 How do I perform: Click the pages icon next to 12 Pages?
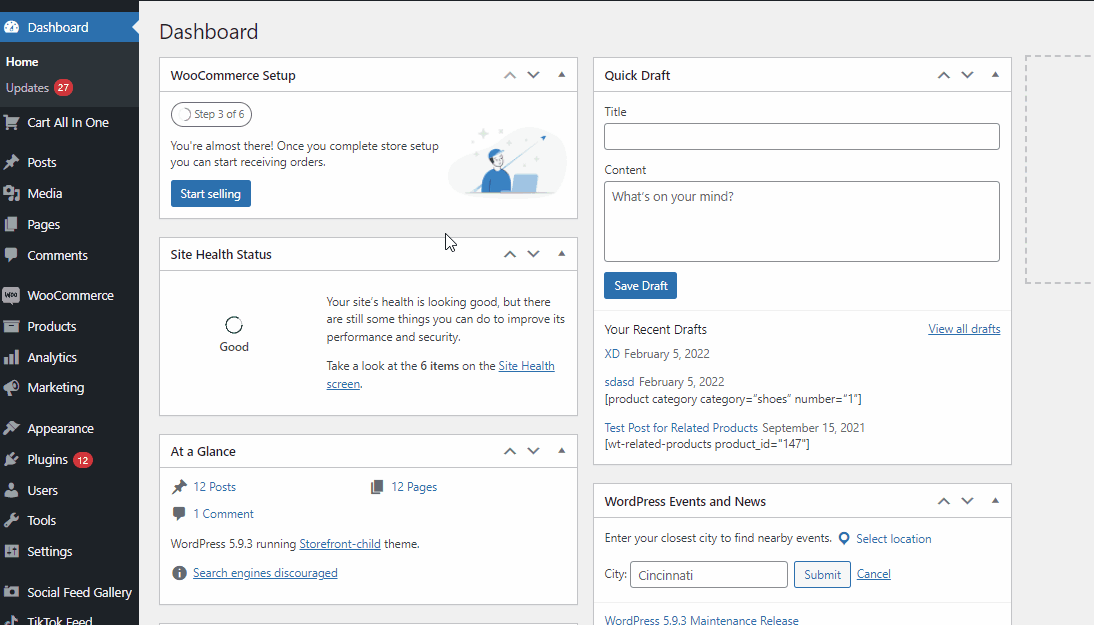[377, 487]
